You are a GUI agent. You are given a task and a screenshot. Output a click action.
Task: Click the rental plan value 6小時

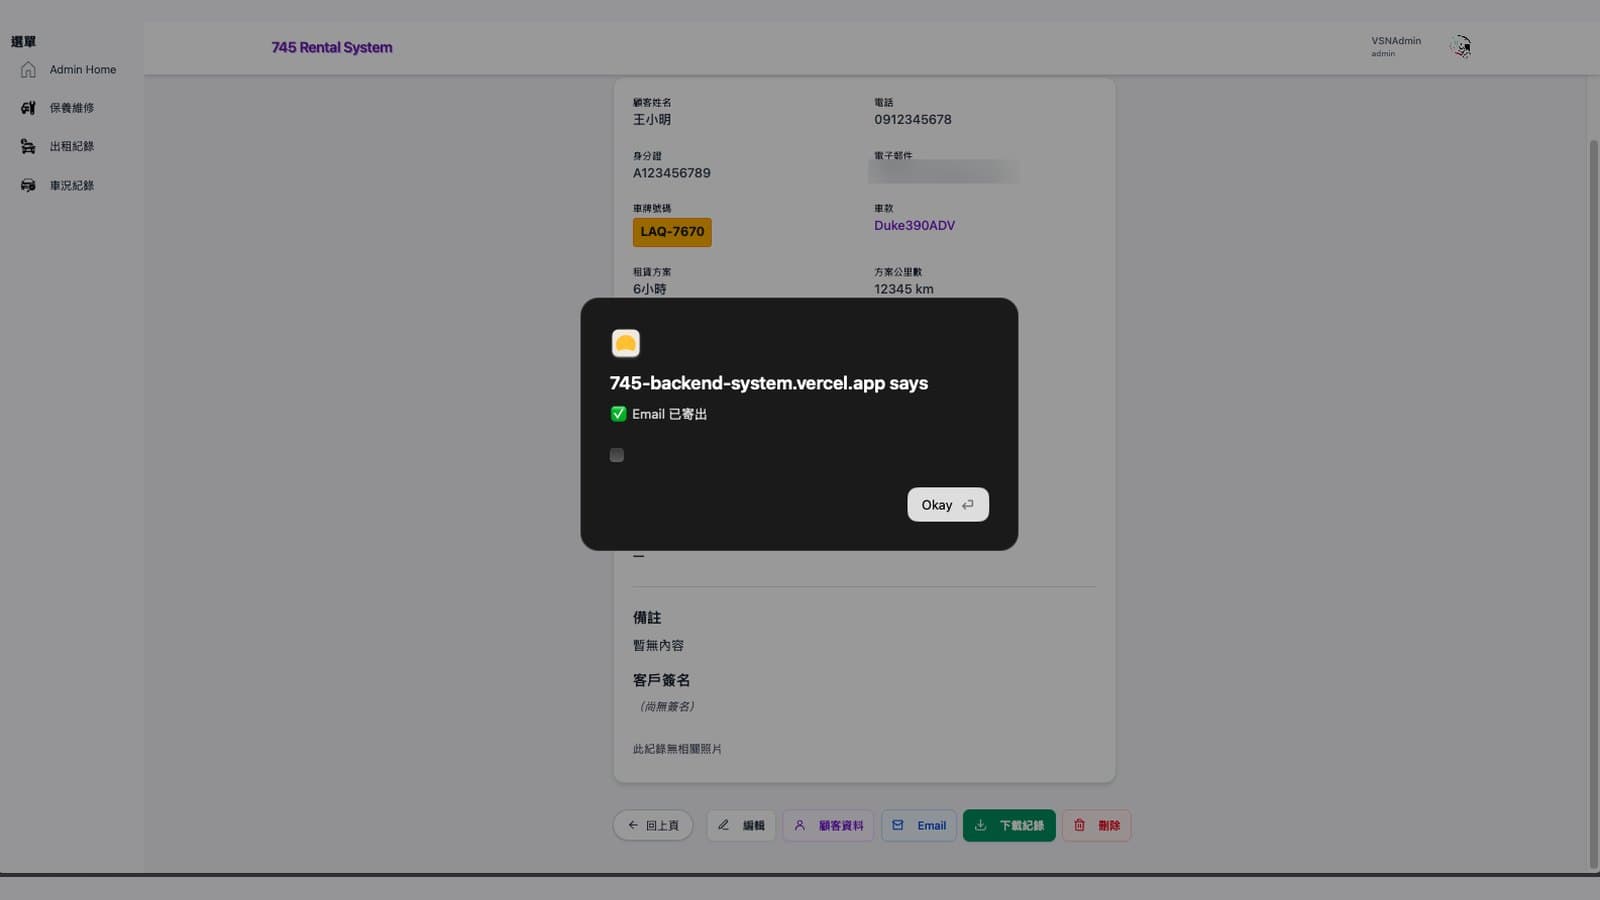pos(650,289)
